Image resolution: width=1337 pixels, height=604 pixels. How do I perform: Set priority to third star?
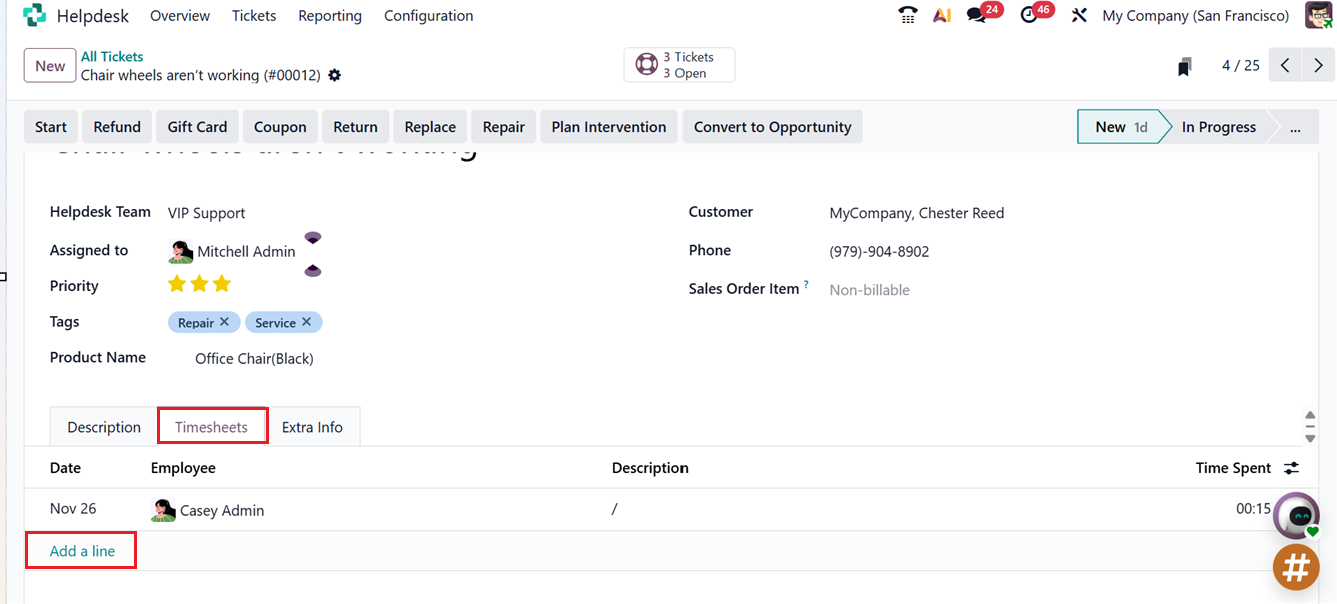(x=222, y=285)
